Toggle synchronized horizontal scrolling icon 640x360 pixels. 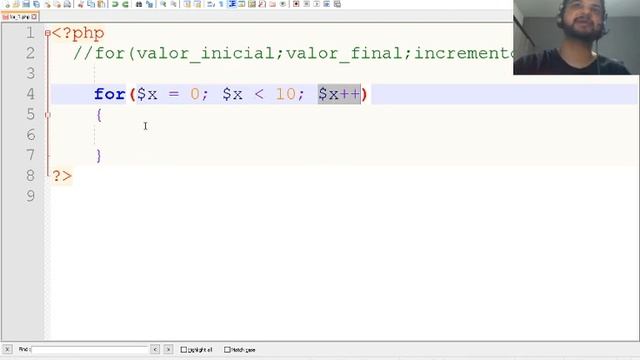point(197,4)
